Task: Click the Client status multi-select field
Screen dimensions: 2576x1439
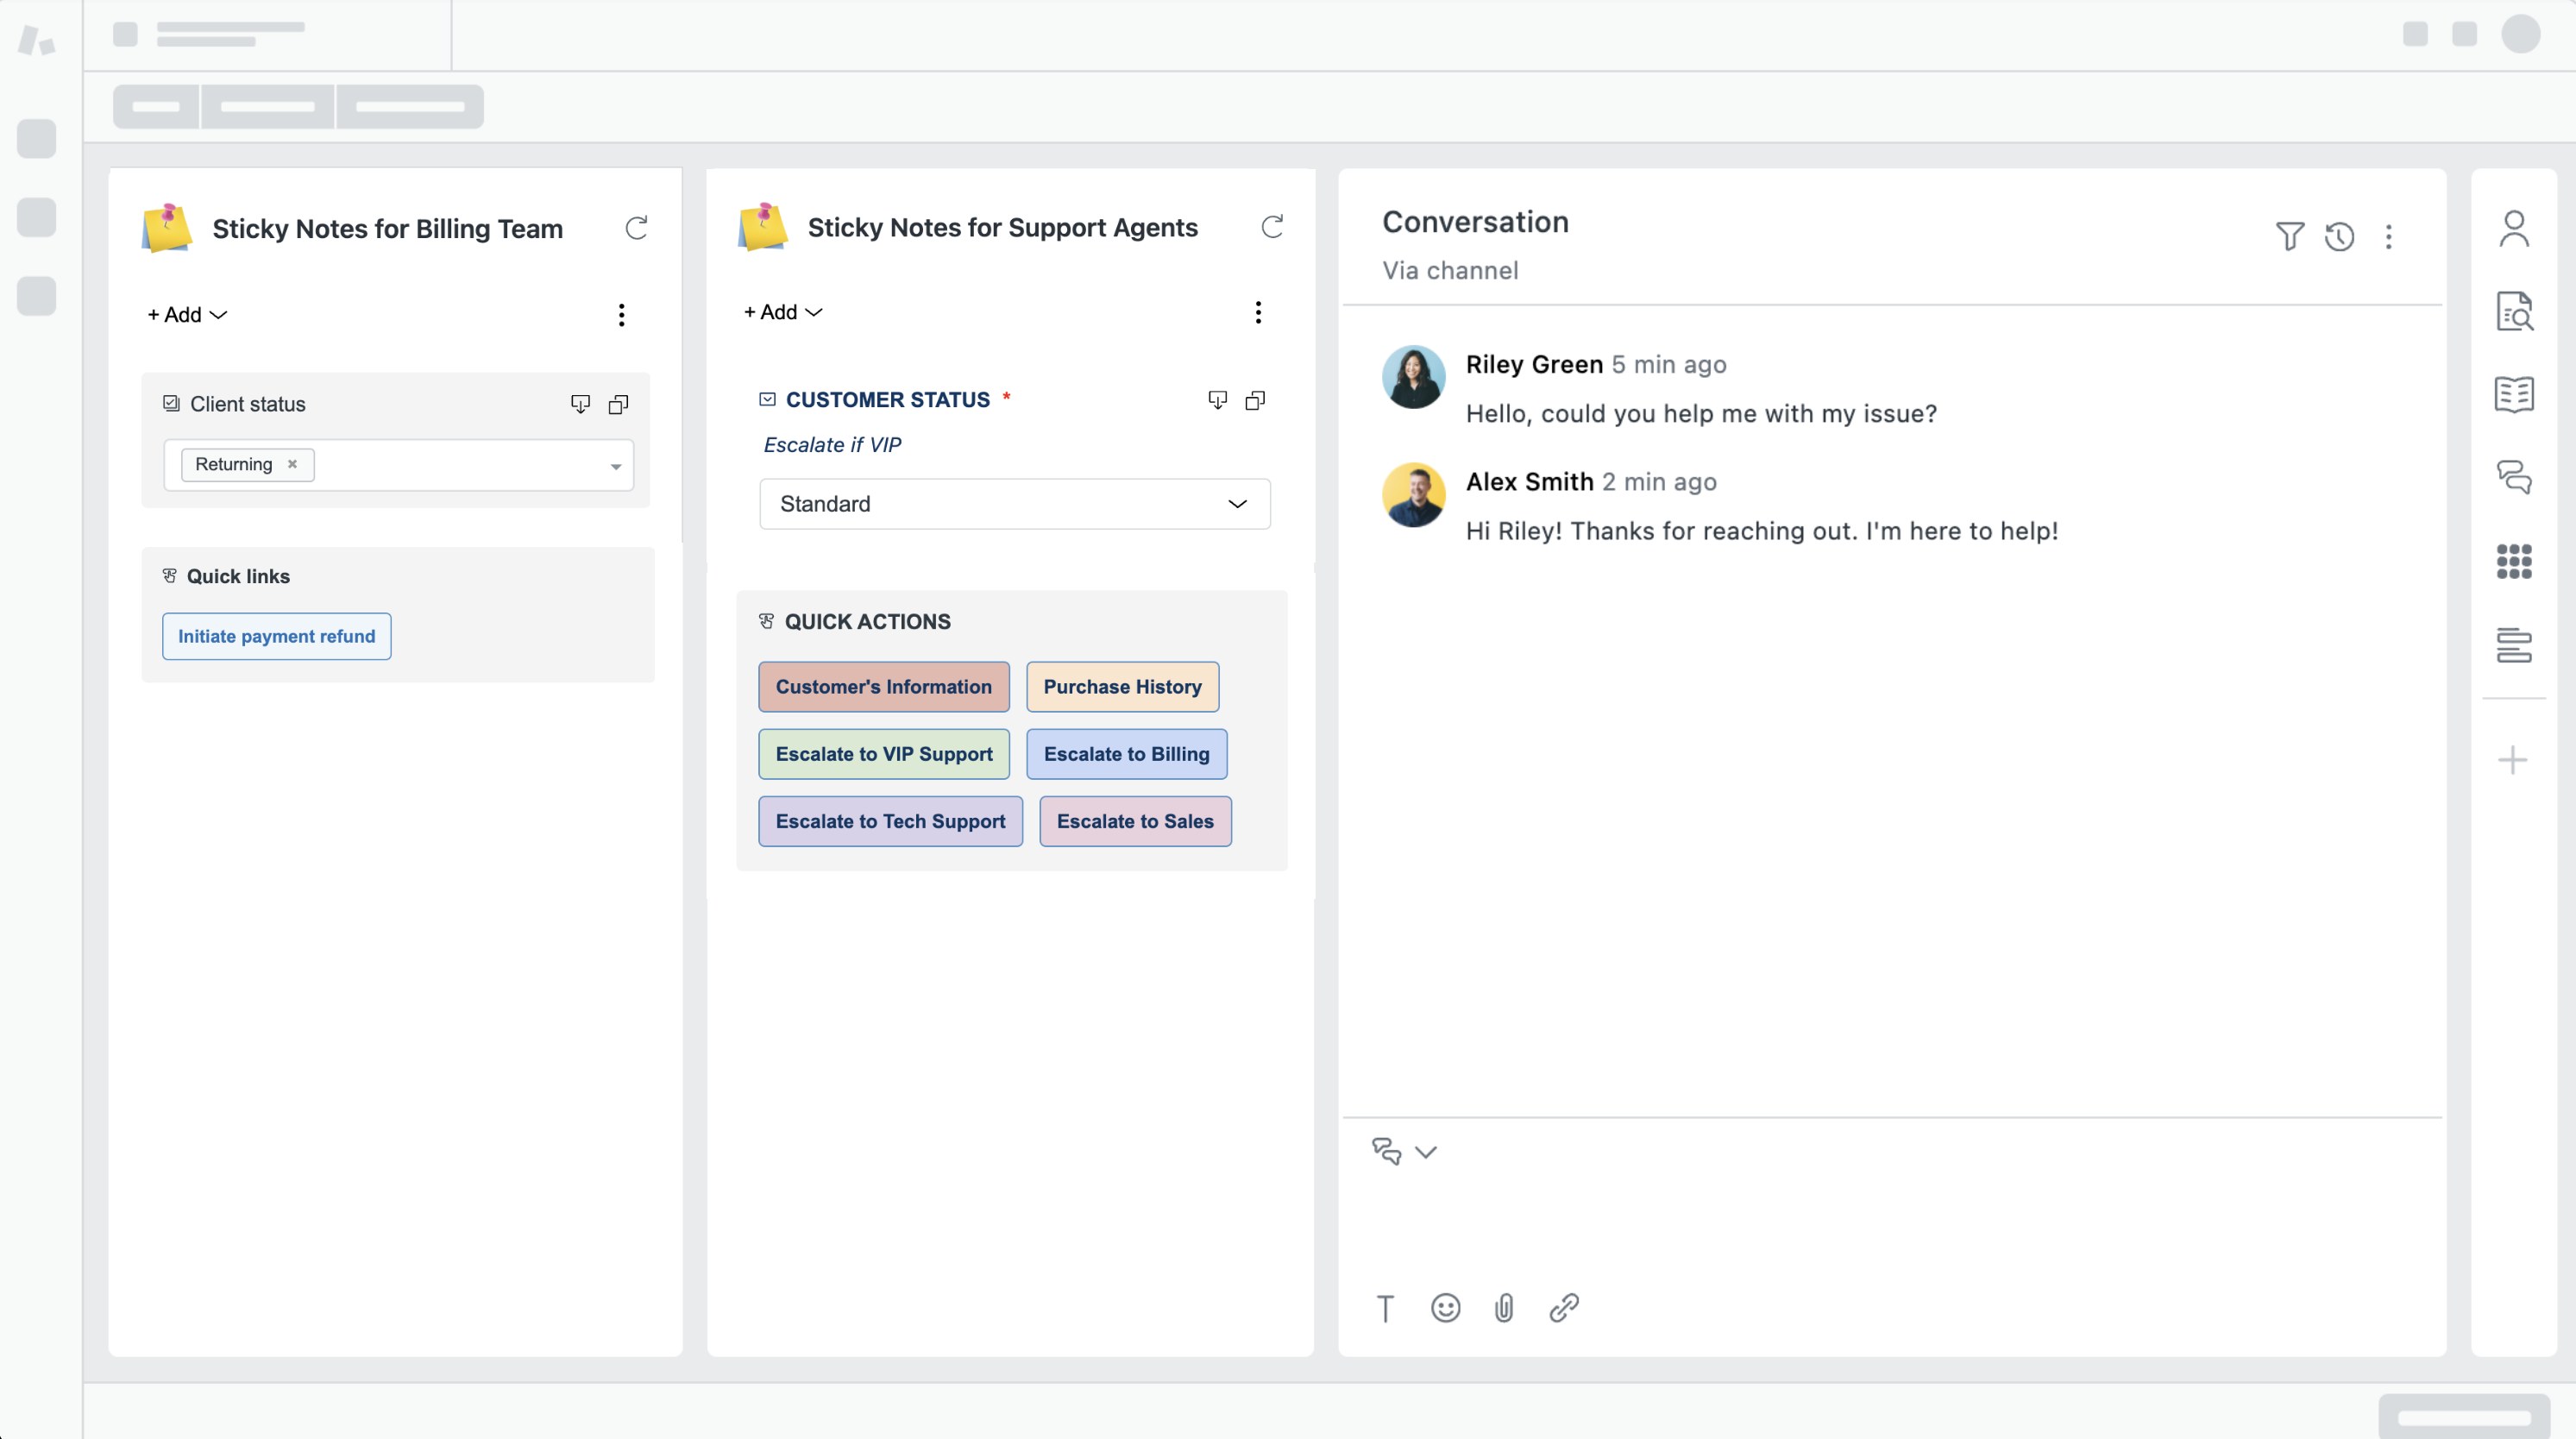Action: coord(399,465)
